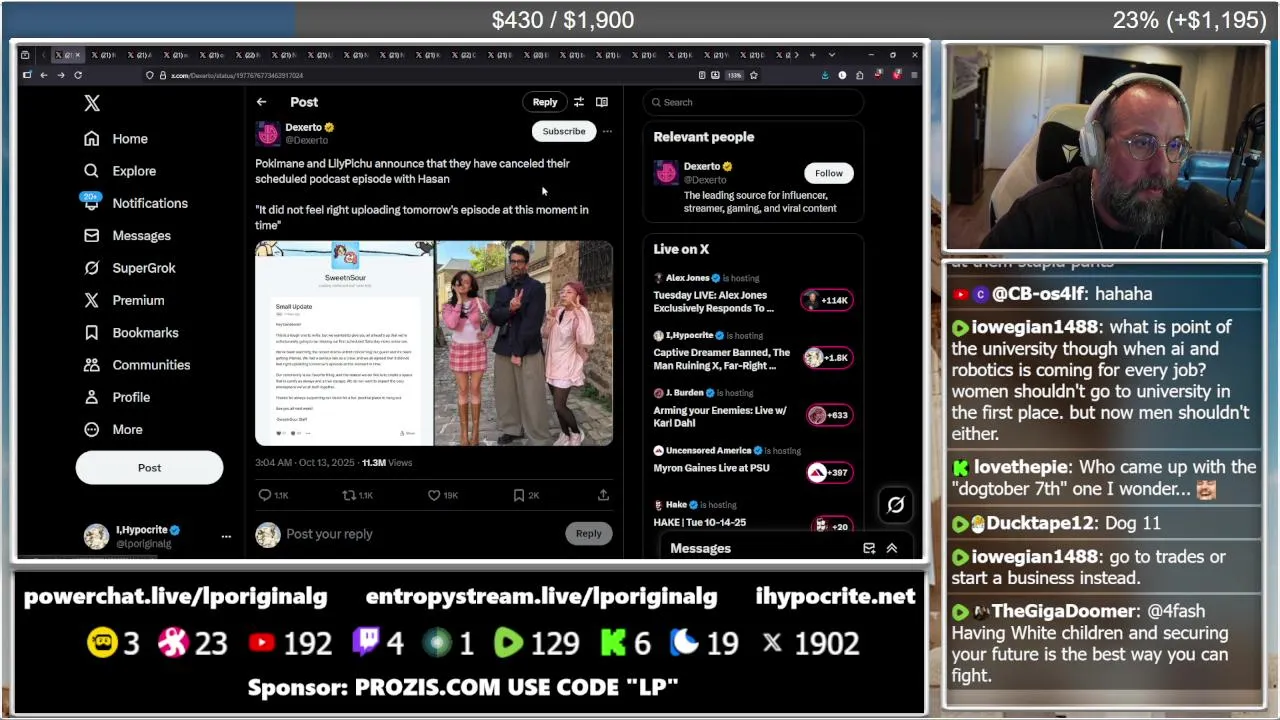Open the list all tabs dropdown arrow

click(831, 55)
